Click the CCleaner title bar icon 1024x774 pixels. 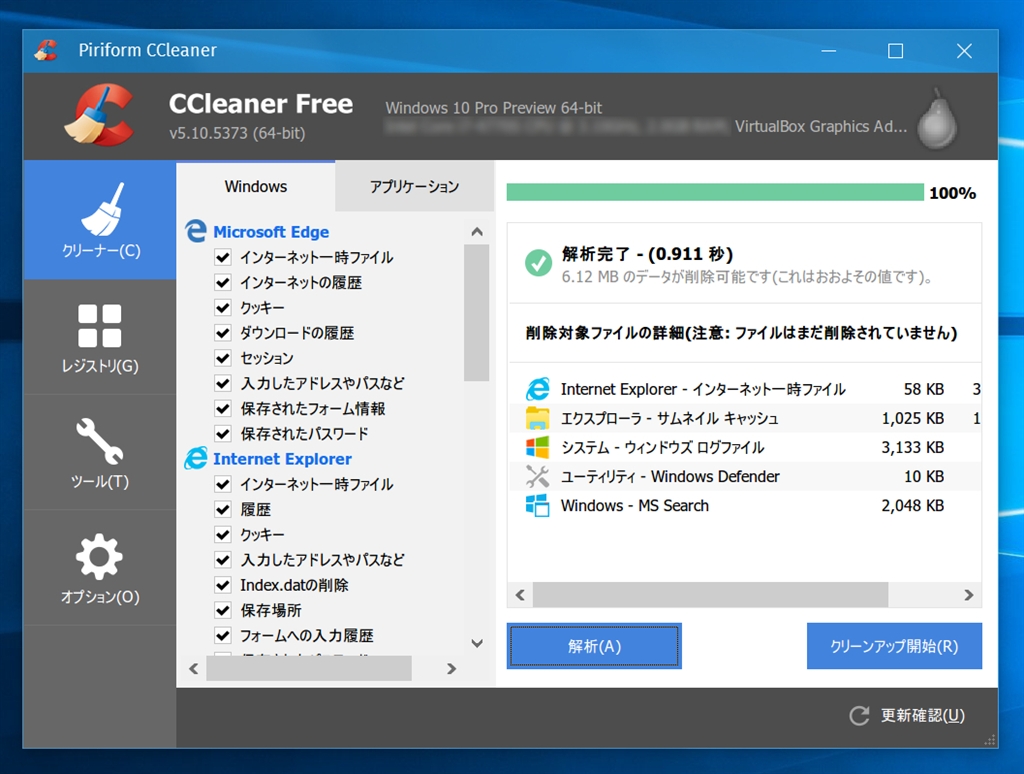[46, 50]
